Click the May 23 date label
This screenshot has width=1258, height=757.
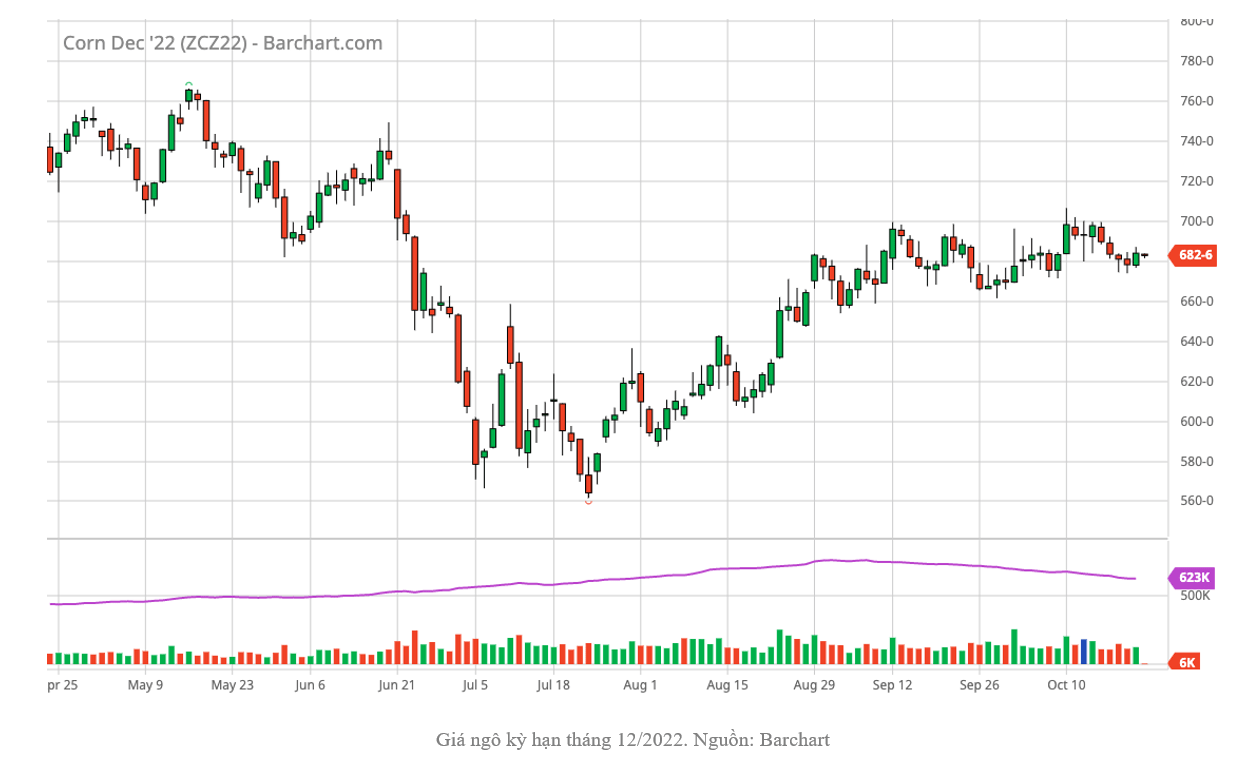coord(232,685)
